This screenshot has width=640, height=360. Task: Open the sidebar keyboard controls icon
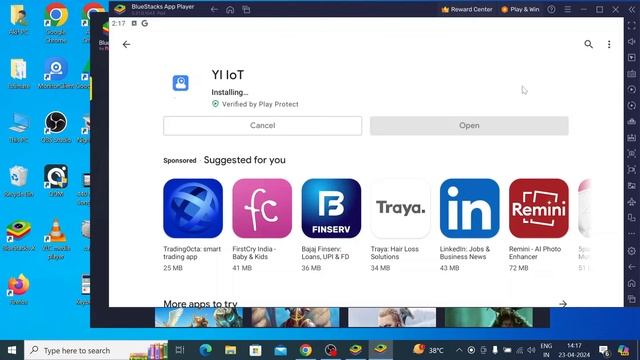(631, 73)
